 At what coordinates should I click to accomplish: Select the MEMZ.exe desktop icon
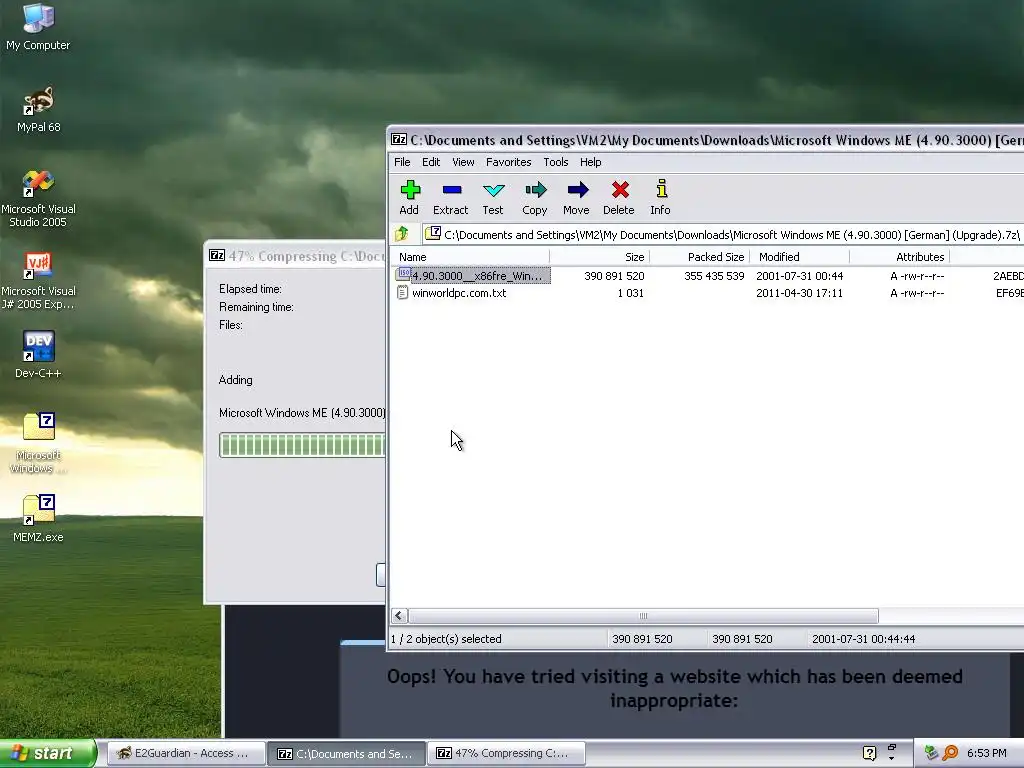[39, 519]
